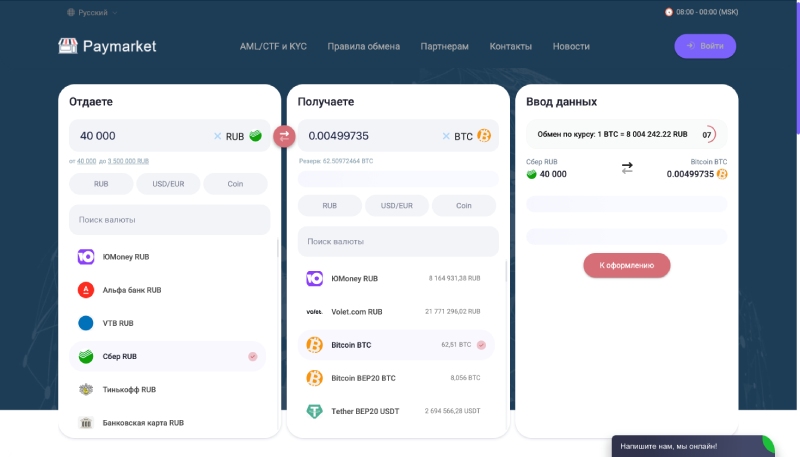Select VTB RUB to give
Viewport: 800px width, 457px height.
167,323
